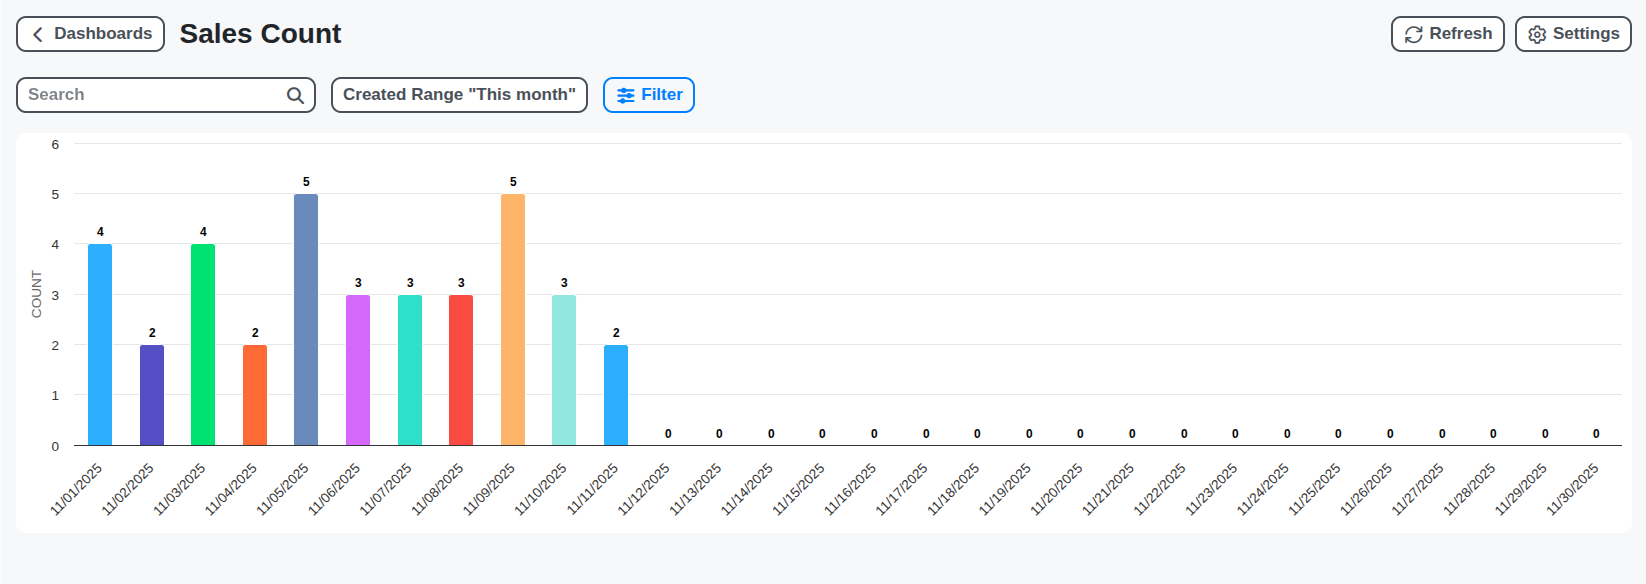The image size is (1646, 584).
Task: Refresh the Sales Count dashboard
Action: click(1447, 34)
